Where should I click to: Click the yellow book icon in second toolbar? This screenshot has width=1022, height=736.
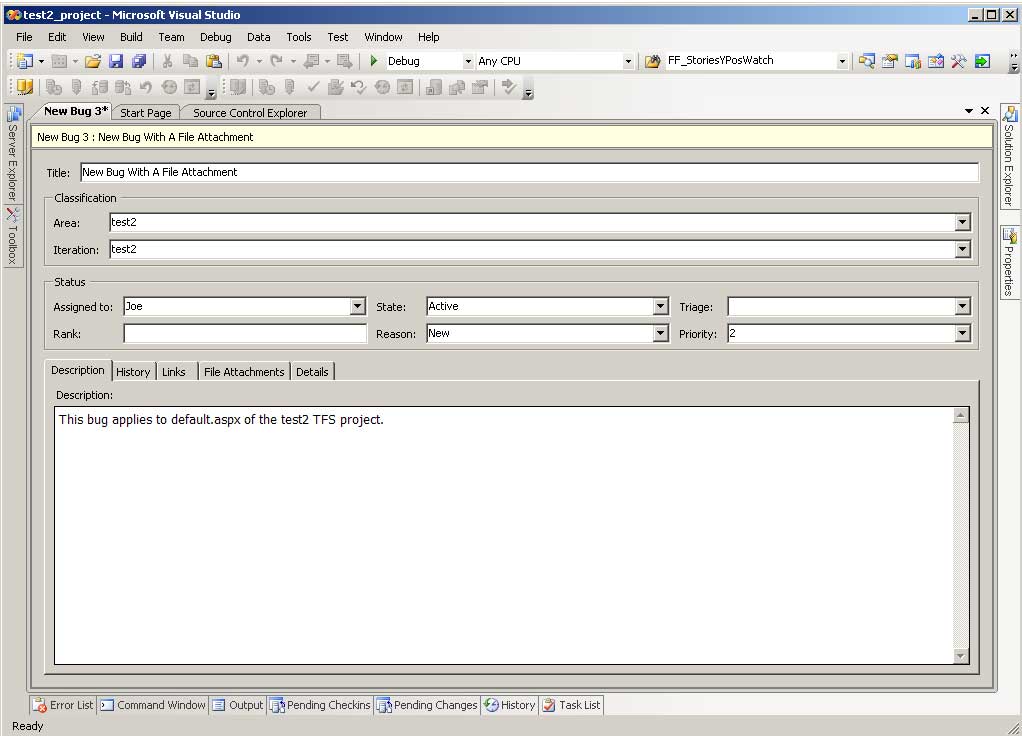pyautogui.click(x=25, y=87)
